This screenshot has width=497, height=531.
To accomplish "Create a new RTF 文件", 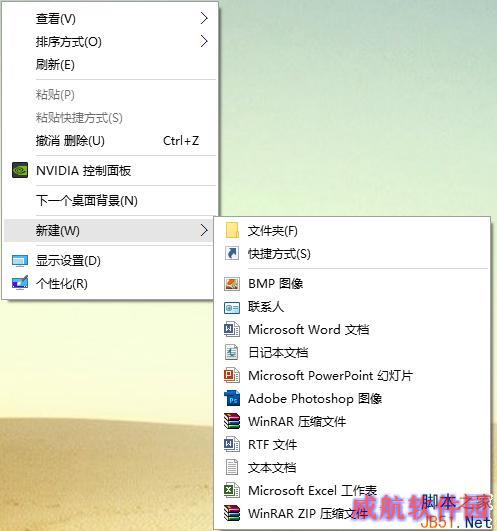I will pos(352,445).
